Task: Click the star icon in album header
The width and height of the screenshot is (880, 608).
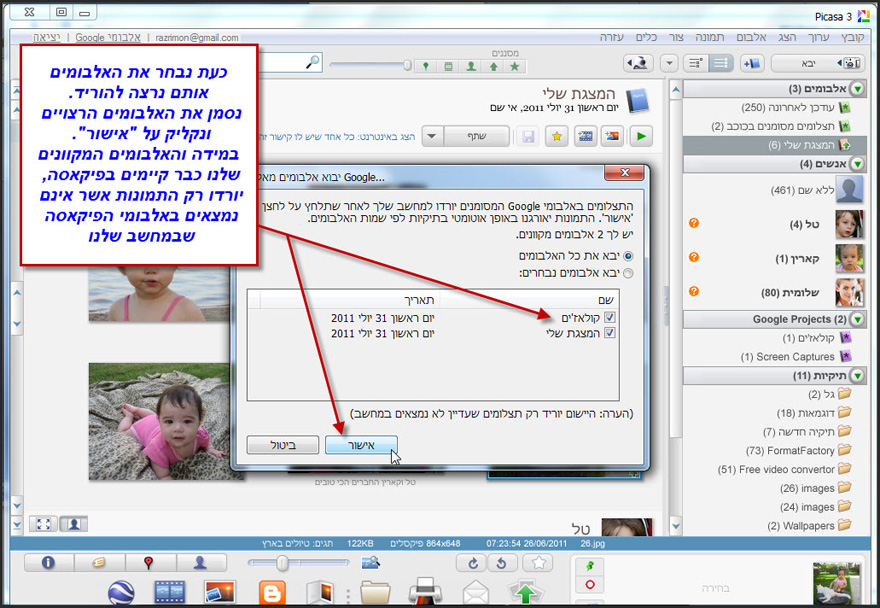Action: coord(556,136)
